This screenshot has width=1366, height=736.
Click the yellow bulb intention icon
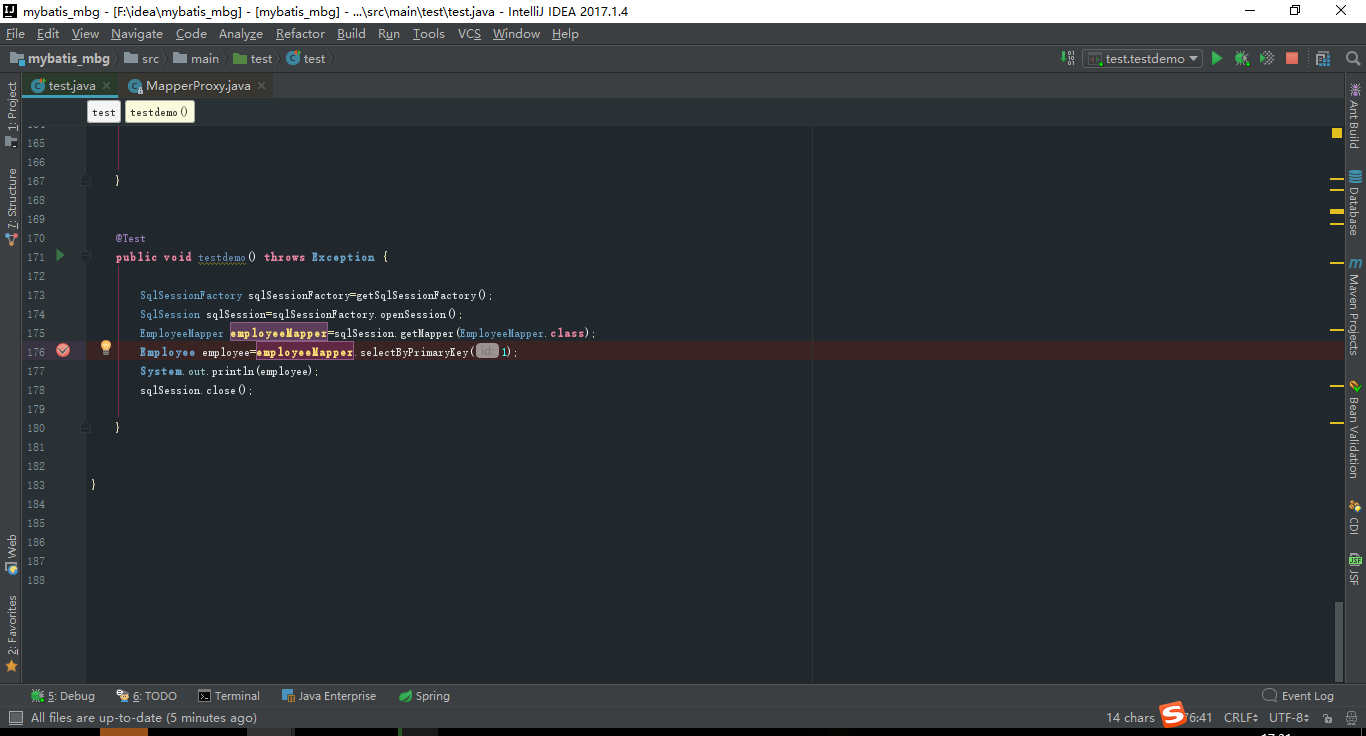[x=105, y=346]
